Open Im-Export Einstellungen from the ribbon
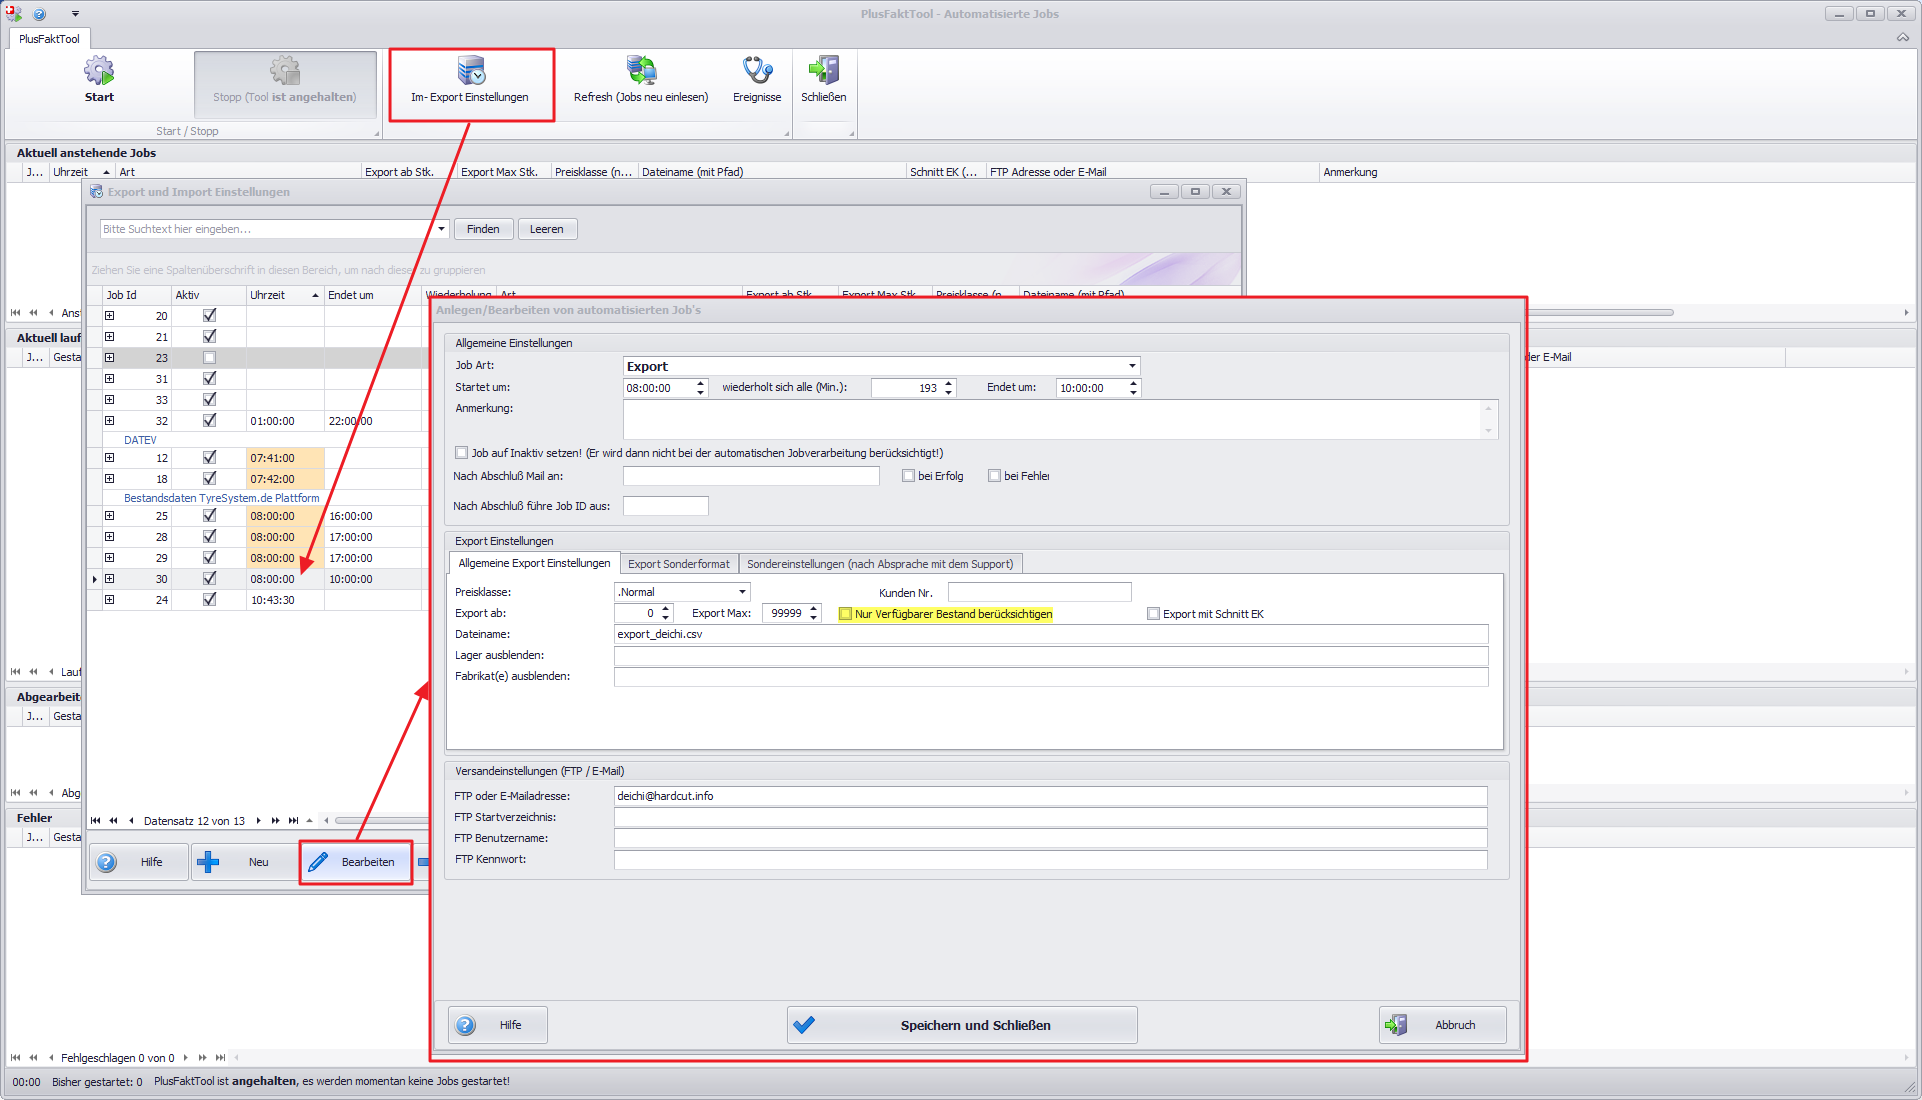 coord(470,84)
